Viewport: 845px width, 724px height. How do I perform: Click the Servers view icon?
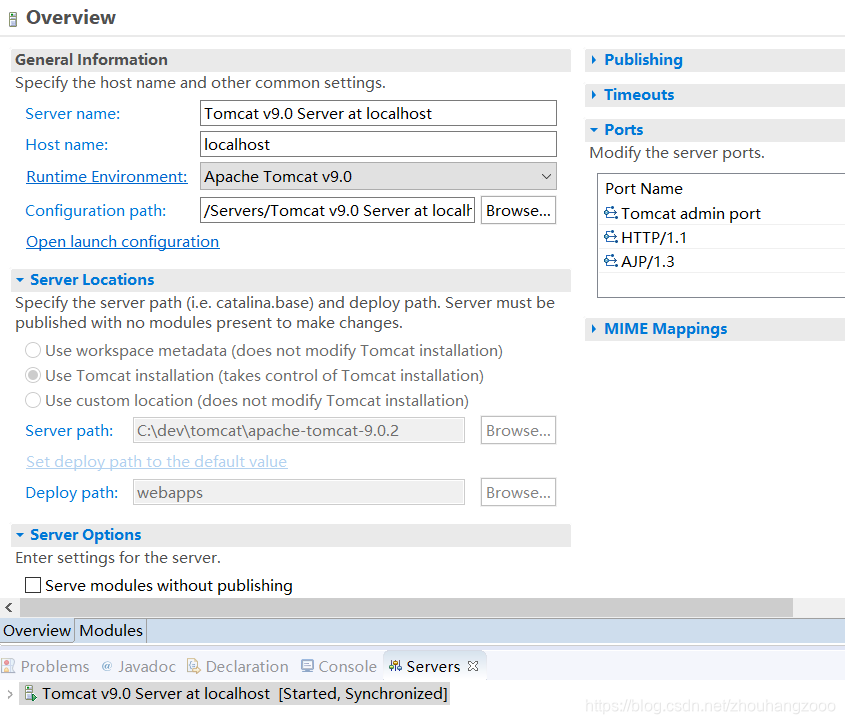pos(395,666)
